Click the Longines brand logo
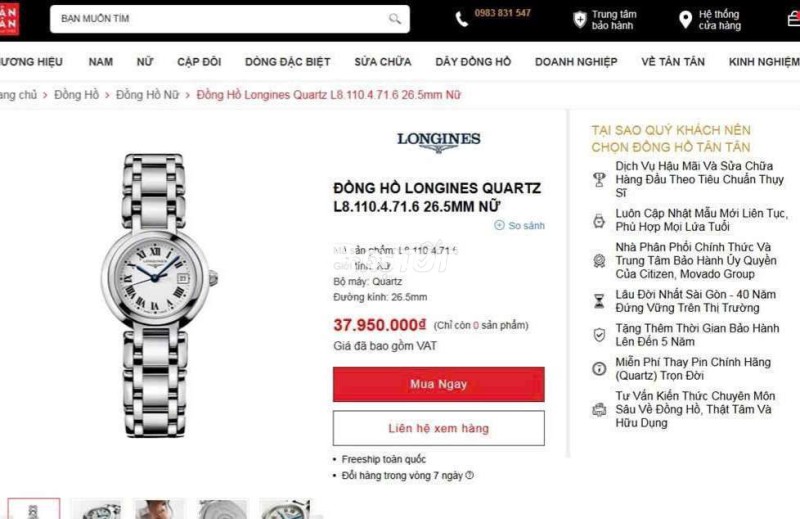The width and height of the screenshot is (800, 519). point(439,142)
